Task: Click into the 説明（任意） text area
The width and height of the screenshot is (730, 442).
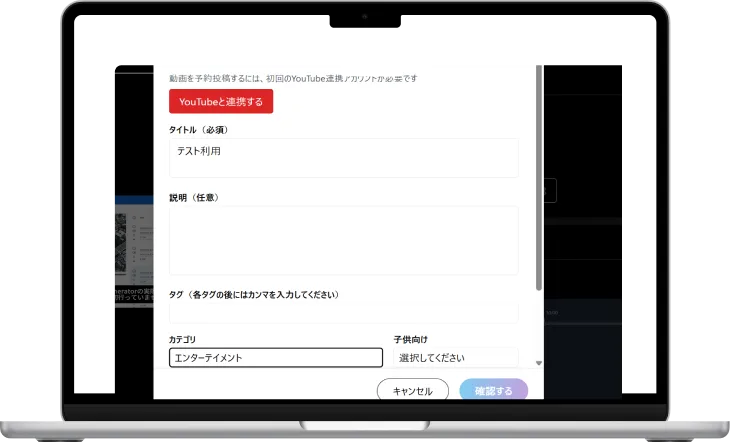Action: pos(344,240)
